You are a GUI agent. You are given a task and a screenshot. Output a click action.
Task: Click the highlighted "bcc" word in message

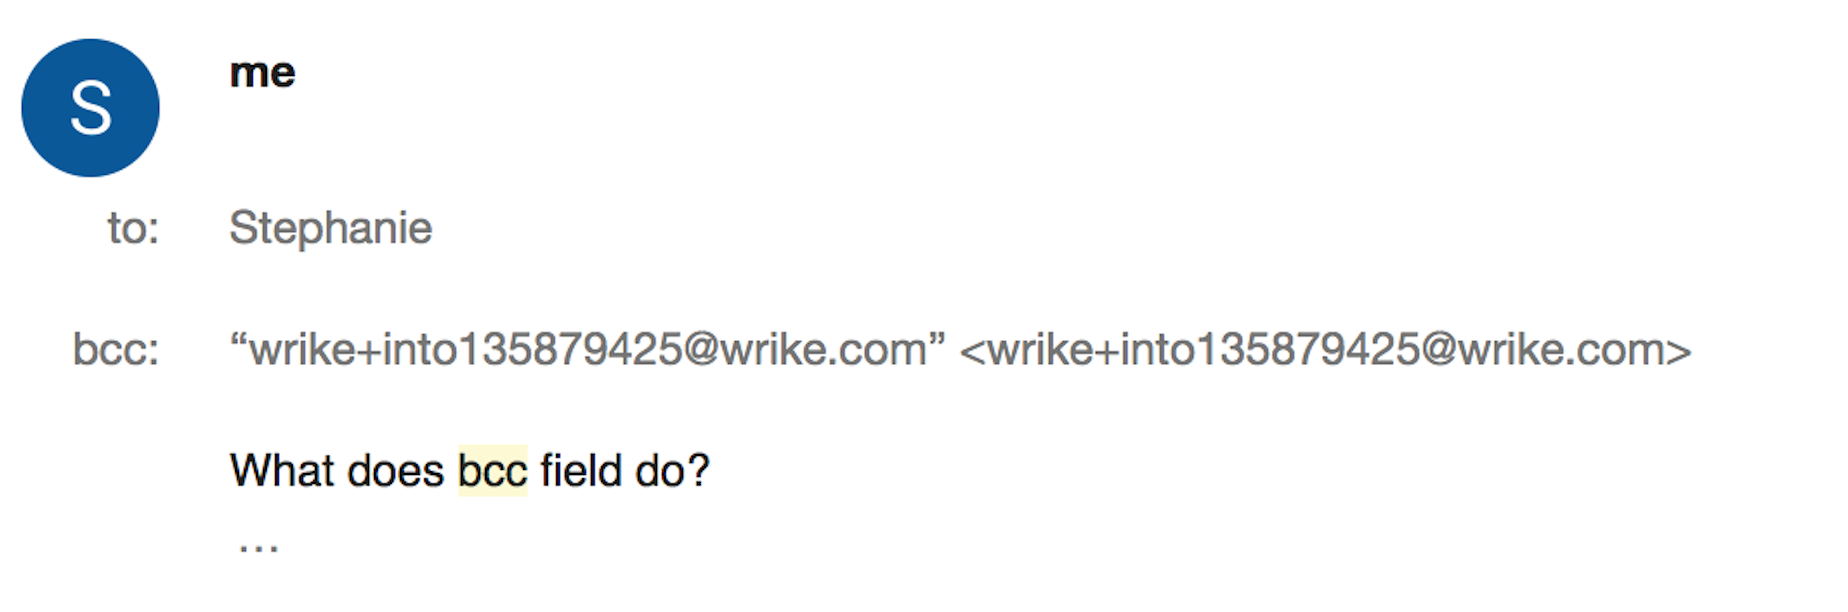[492, 471]
